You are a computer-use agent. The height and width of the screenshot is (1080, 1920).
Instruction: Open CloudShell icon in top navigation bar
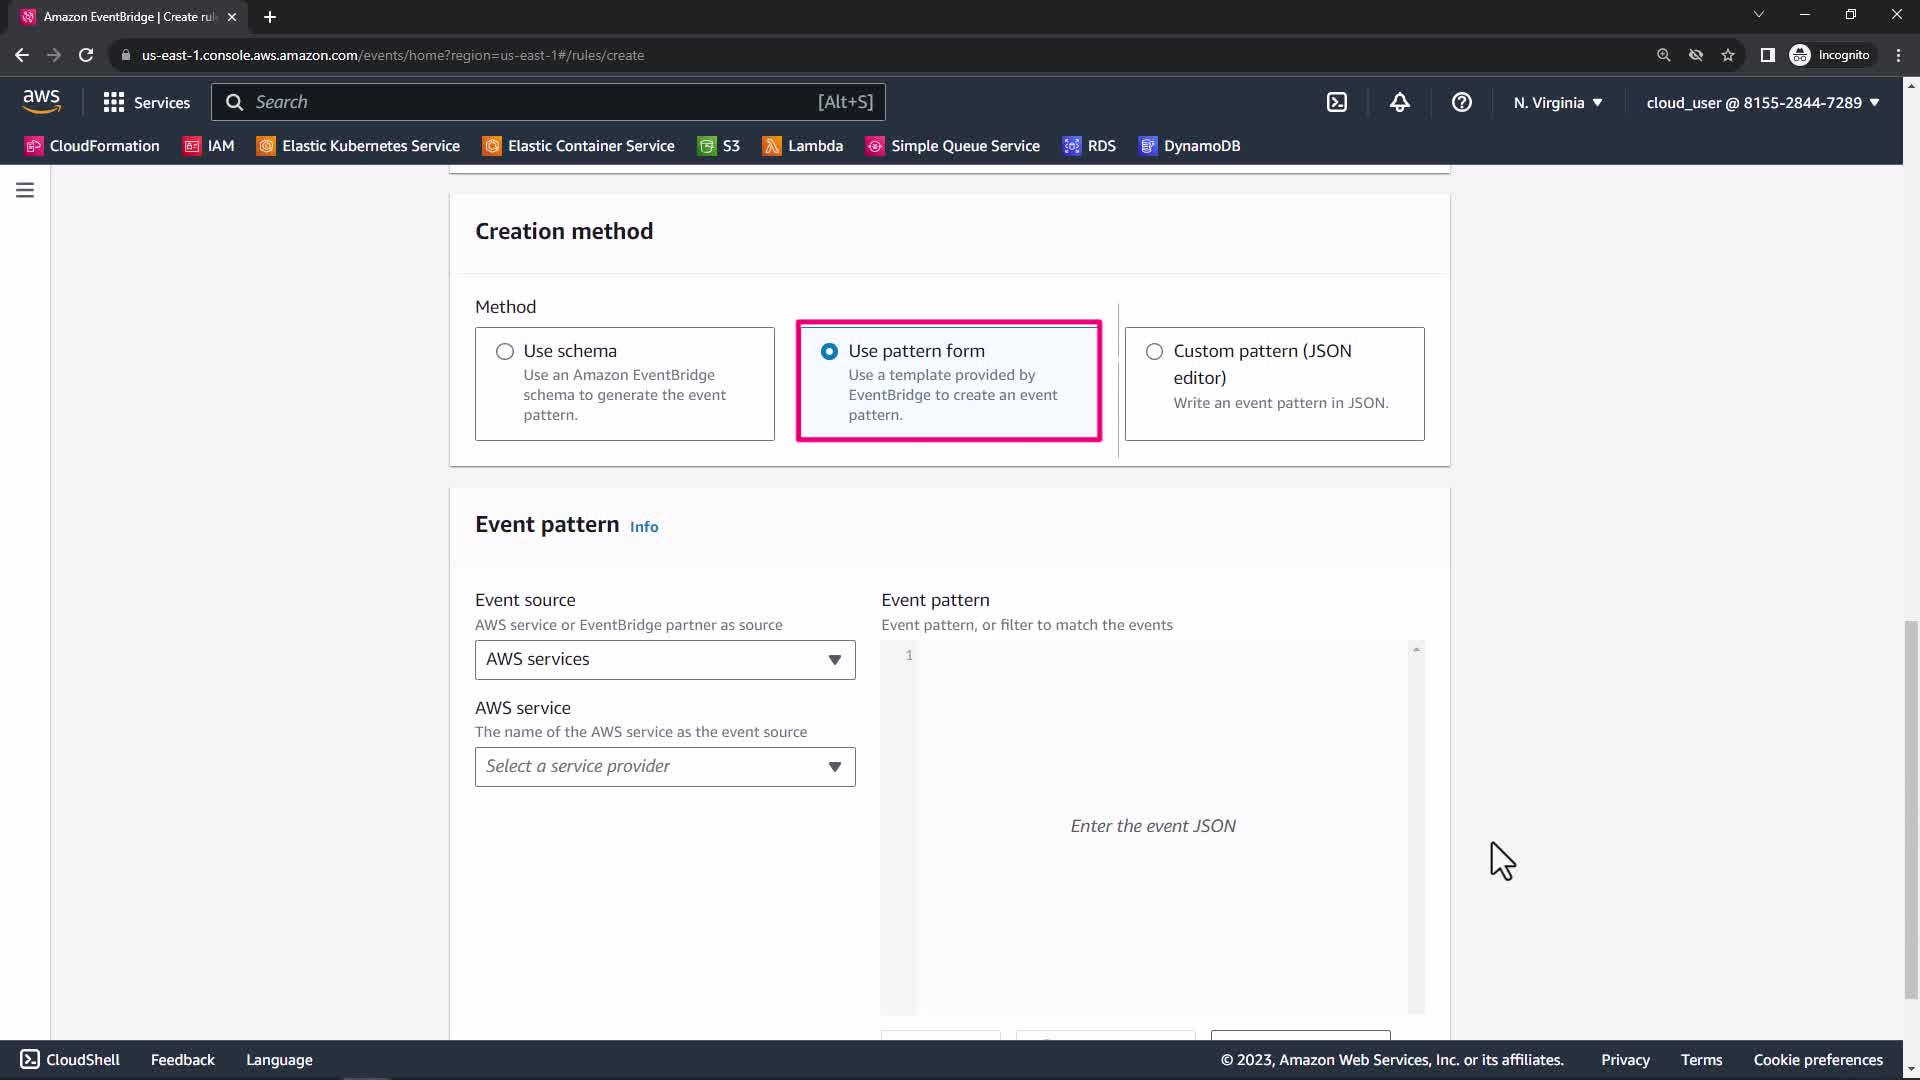click(1337, 102)
